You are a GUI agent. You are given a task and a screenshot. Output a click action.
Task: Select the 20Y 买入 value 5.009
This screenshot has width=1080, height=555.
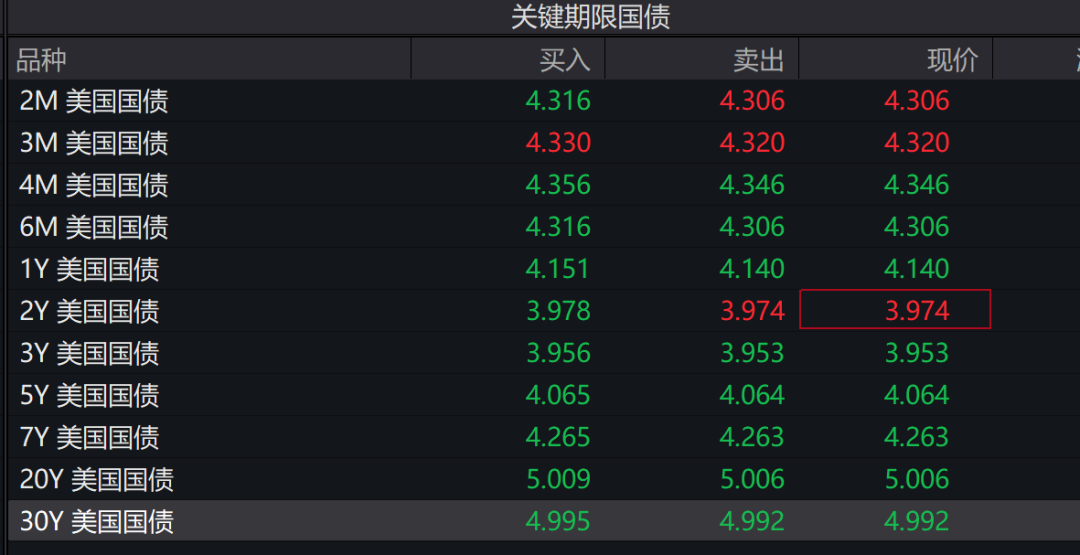coord(558,479)
